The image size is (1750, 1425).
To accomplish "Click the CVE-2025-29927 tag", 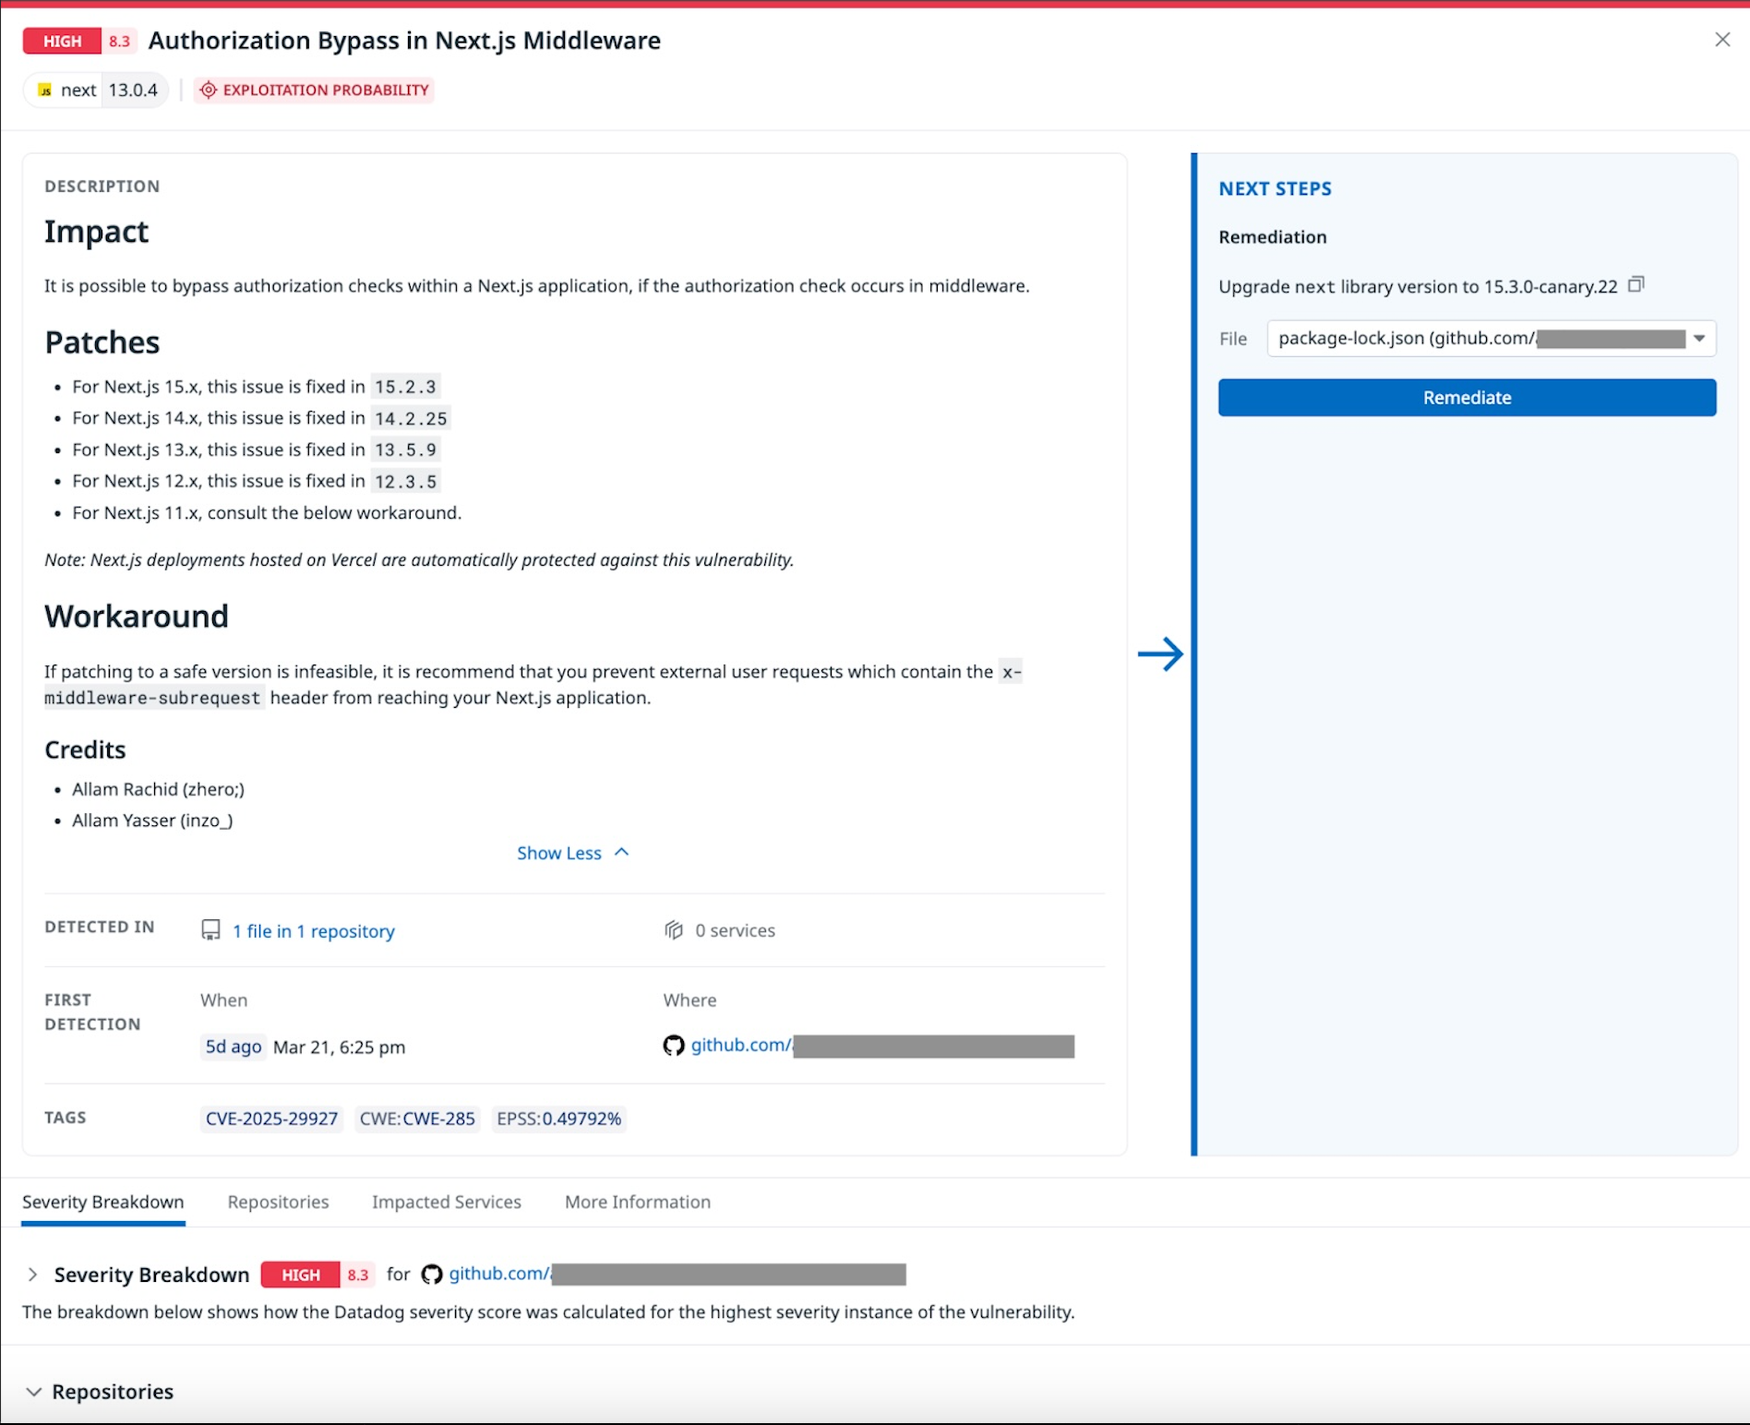I will pyautogui.click(x=271, y=1119).
